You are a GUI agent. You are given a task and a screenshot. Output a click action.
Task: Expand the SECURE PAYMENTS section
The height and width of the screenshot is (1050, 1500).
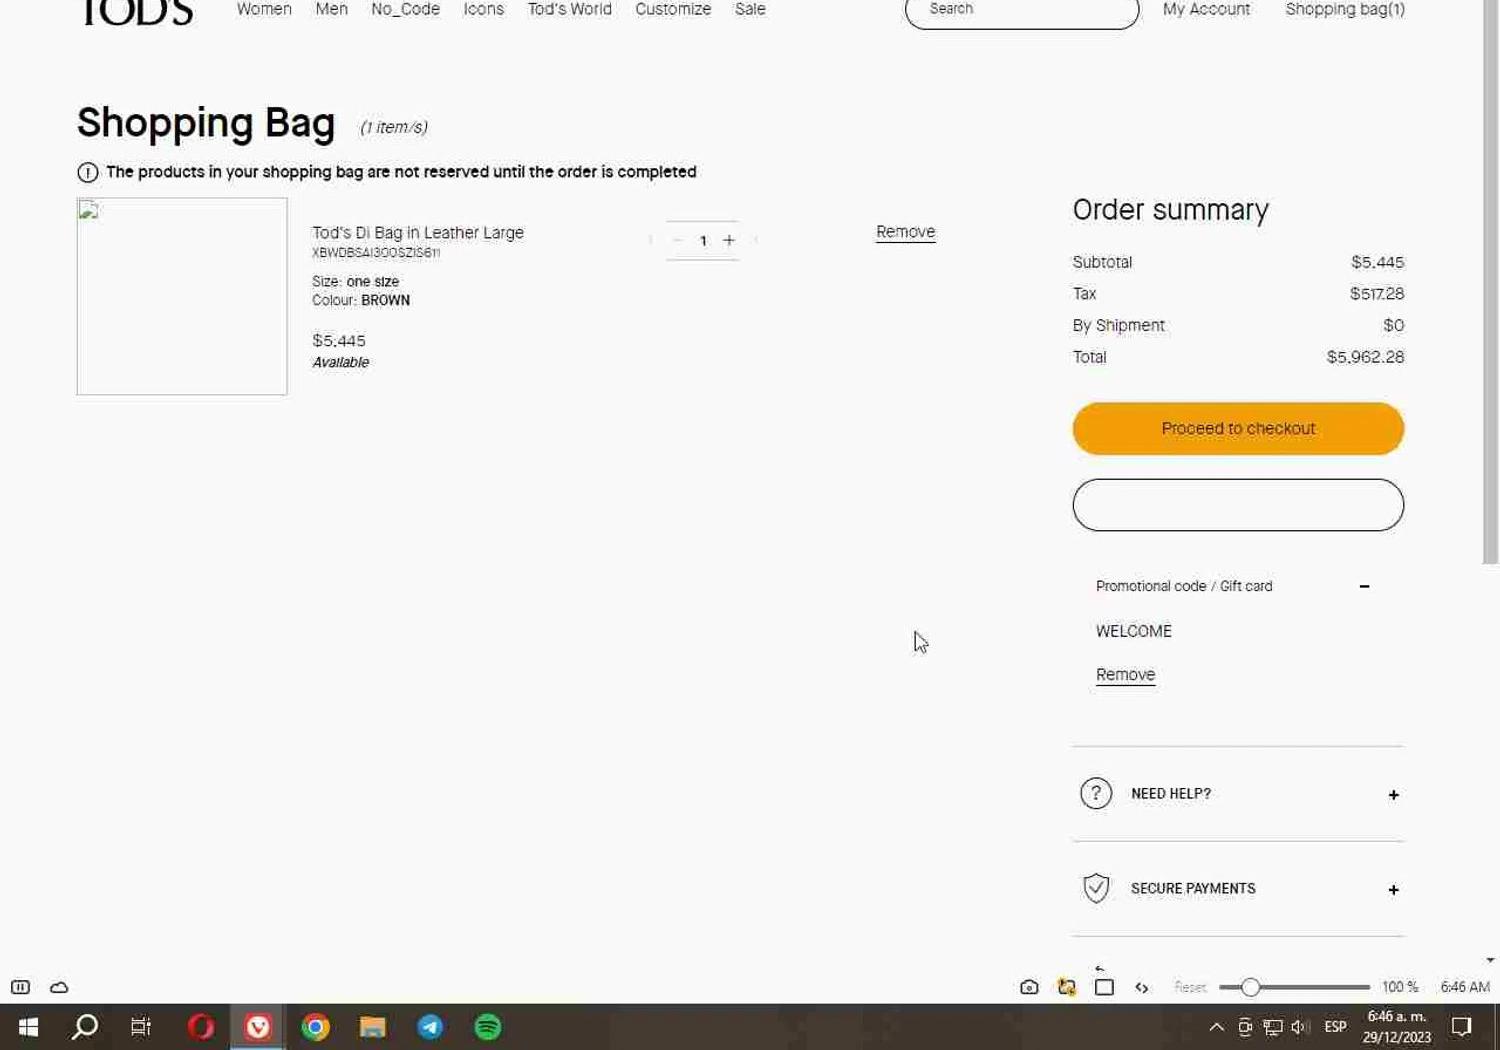pyautogui.click(x=1393, y=890)
